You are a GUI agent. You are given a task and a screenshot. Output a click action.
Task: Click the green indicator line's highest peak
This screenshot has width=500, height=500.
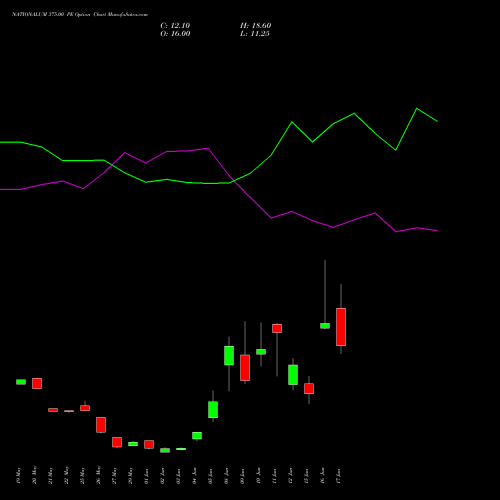[x=417, y=109]
